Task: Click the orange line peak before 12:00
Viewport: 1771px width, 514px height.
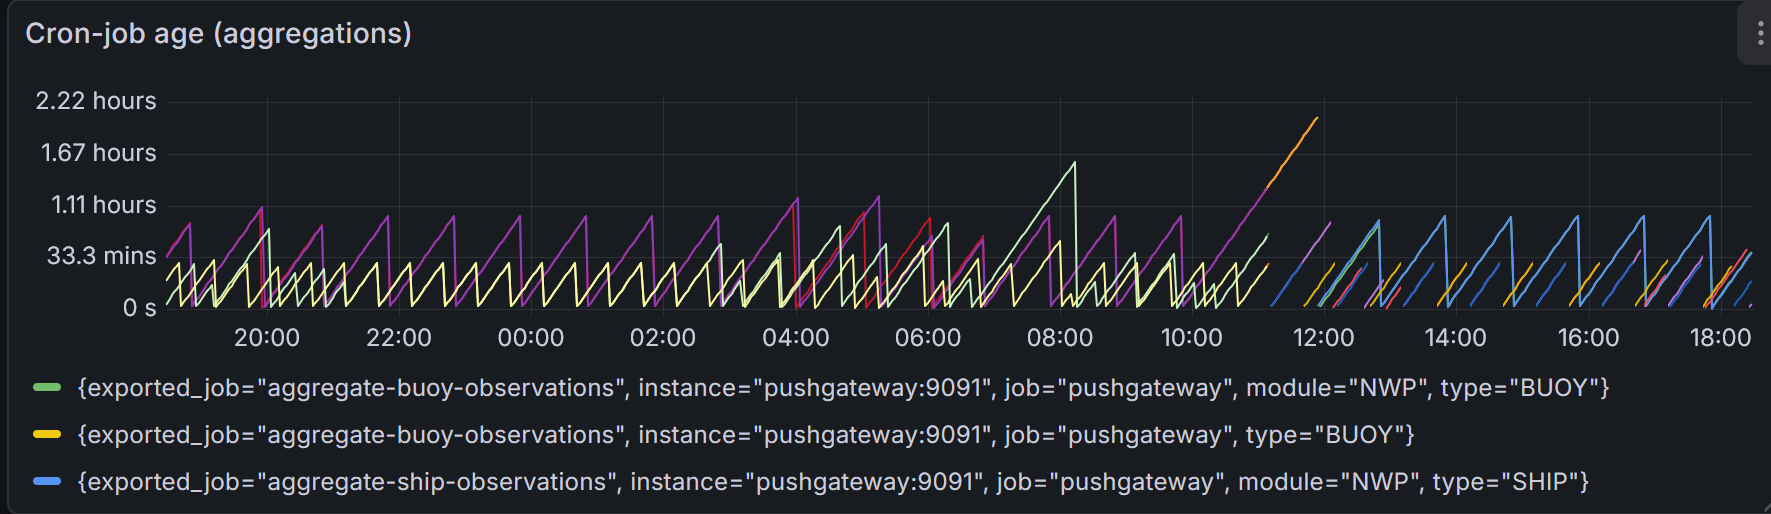Action: [x=1316, y=119]
